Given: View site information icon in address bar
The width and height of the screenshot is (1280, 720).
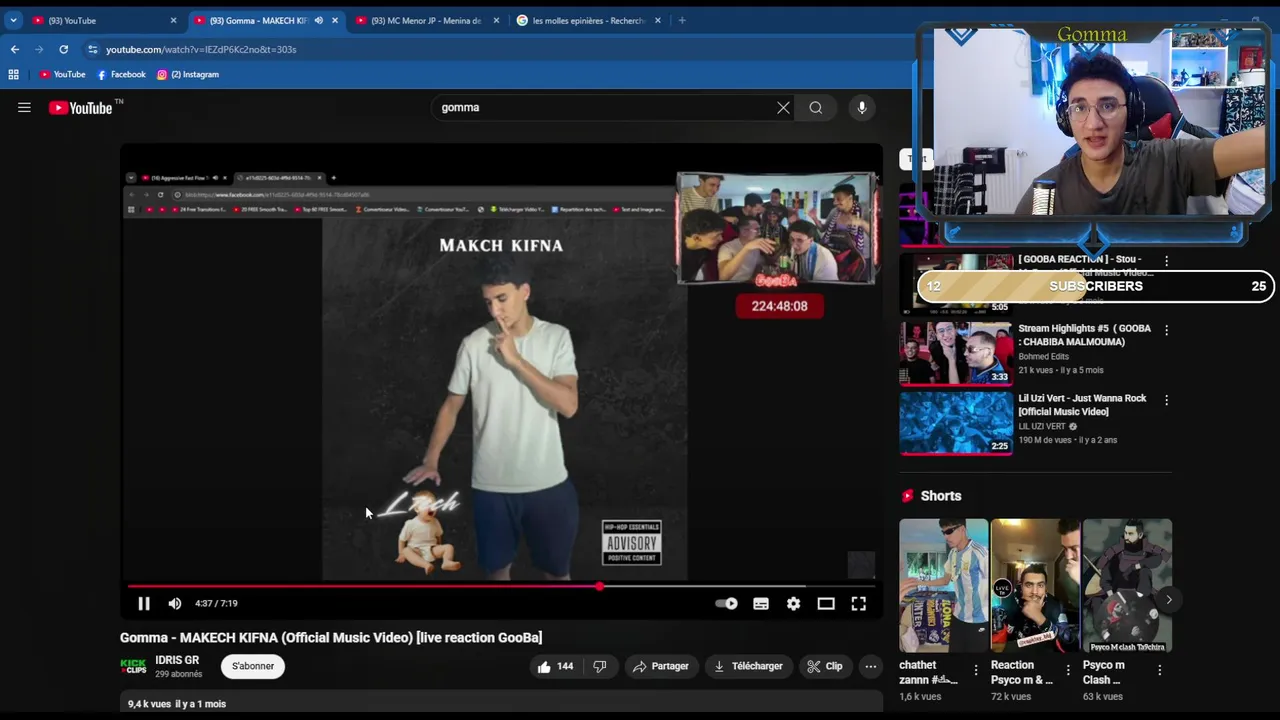Looking at the screenshot, I should [92, 49].
